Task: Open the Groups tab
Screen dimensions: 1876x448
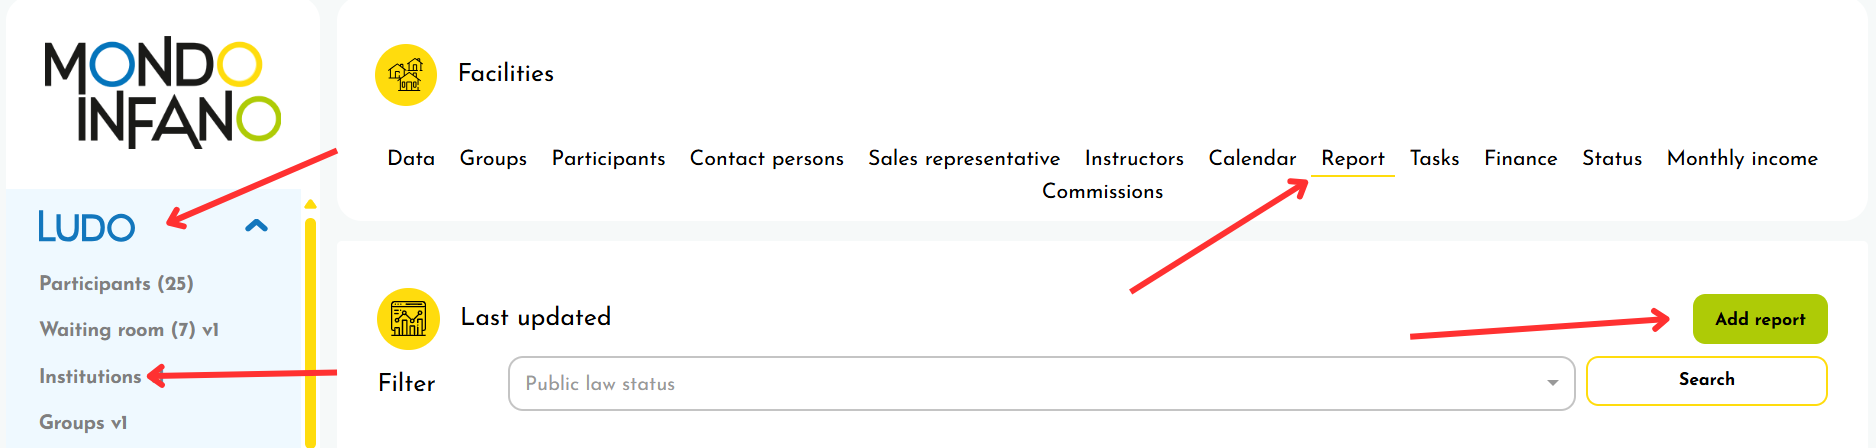Action: coord(493,159)
